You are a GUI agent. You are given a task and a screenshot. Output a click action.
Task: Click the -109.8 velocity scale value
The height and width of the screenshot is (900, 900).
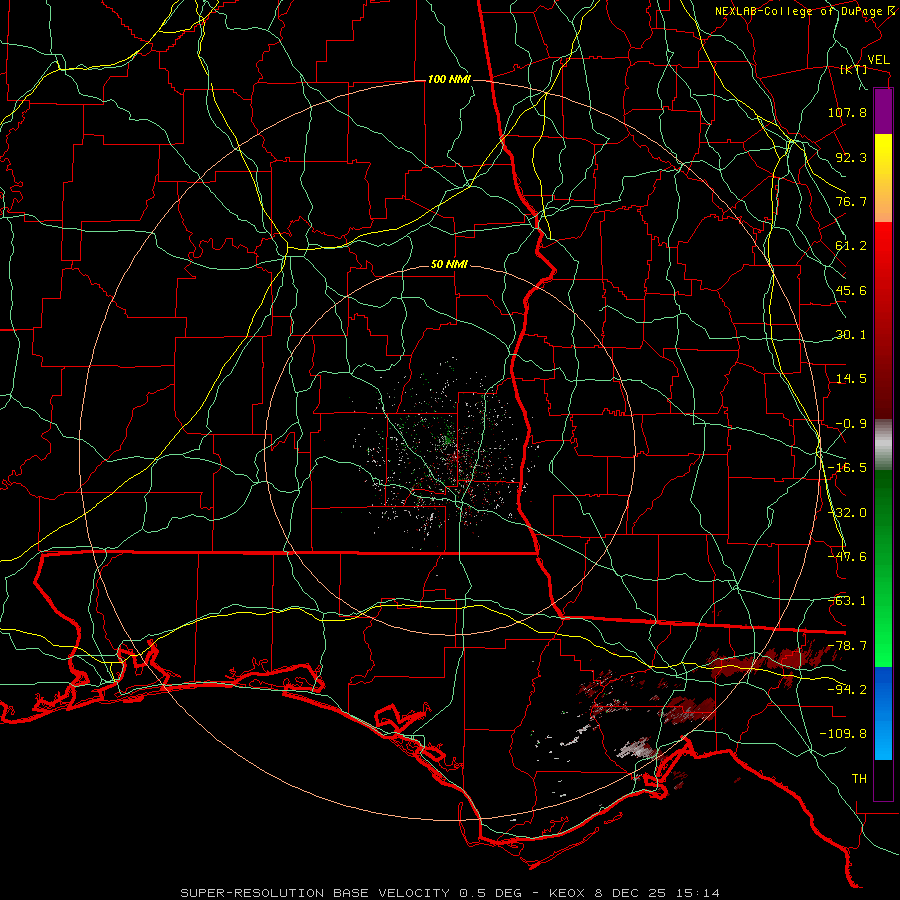tap(843, 734)
